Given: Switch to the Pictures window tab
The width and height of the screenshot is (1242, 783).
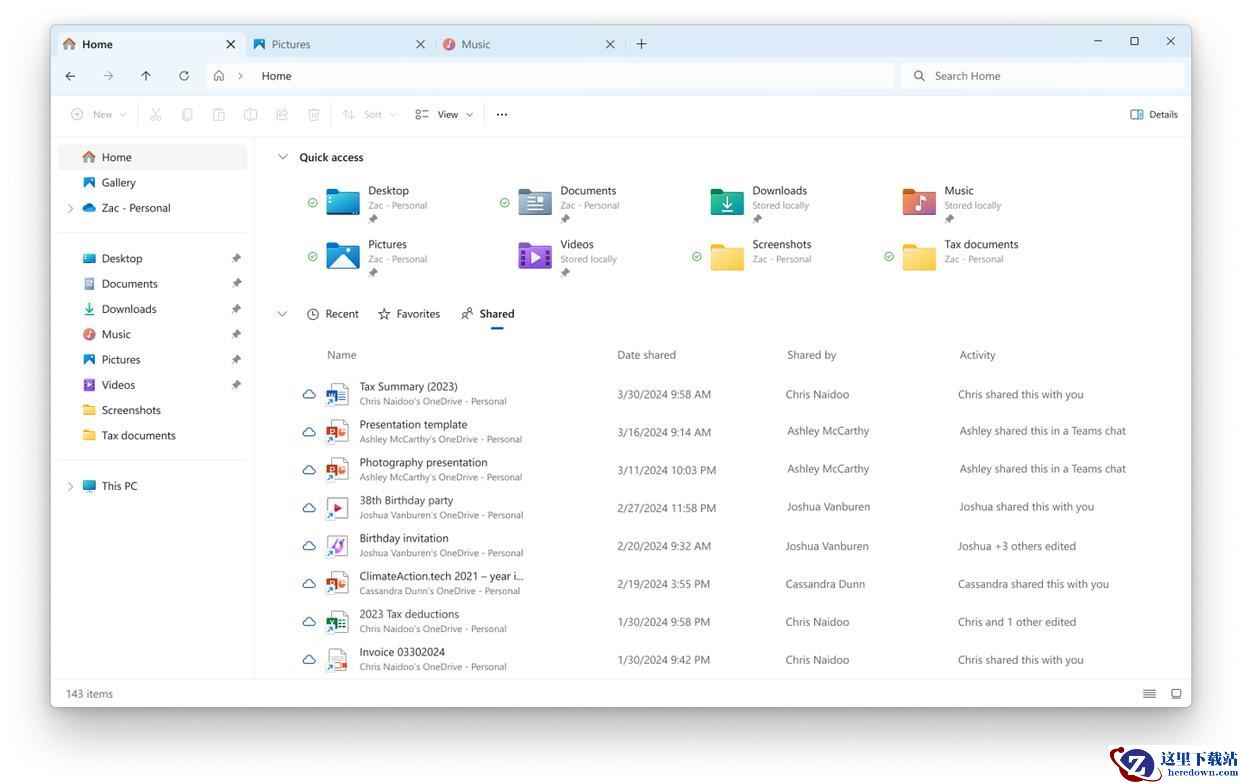Looking at the screenshot, I should (339, 44).
